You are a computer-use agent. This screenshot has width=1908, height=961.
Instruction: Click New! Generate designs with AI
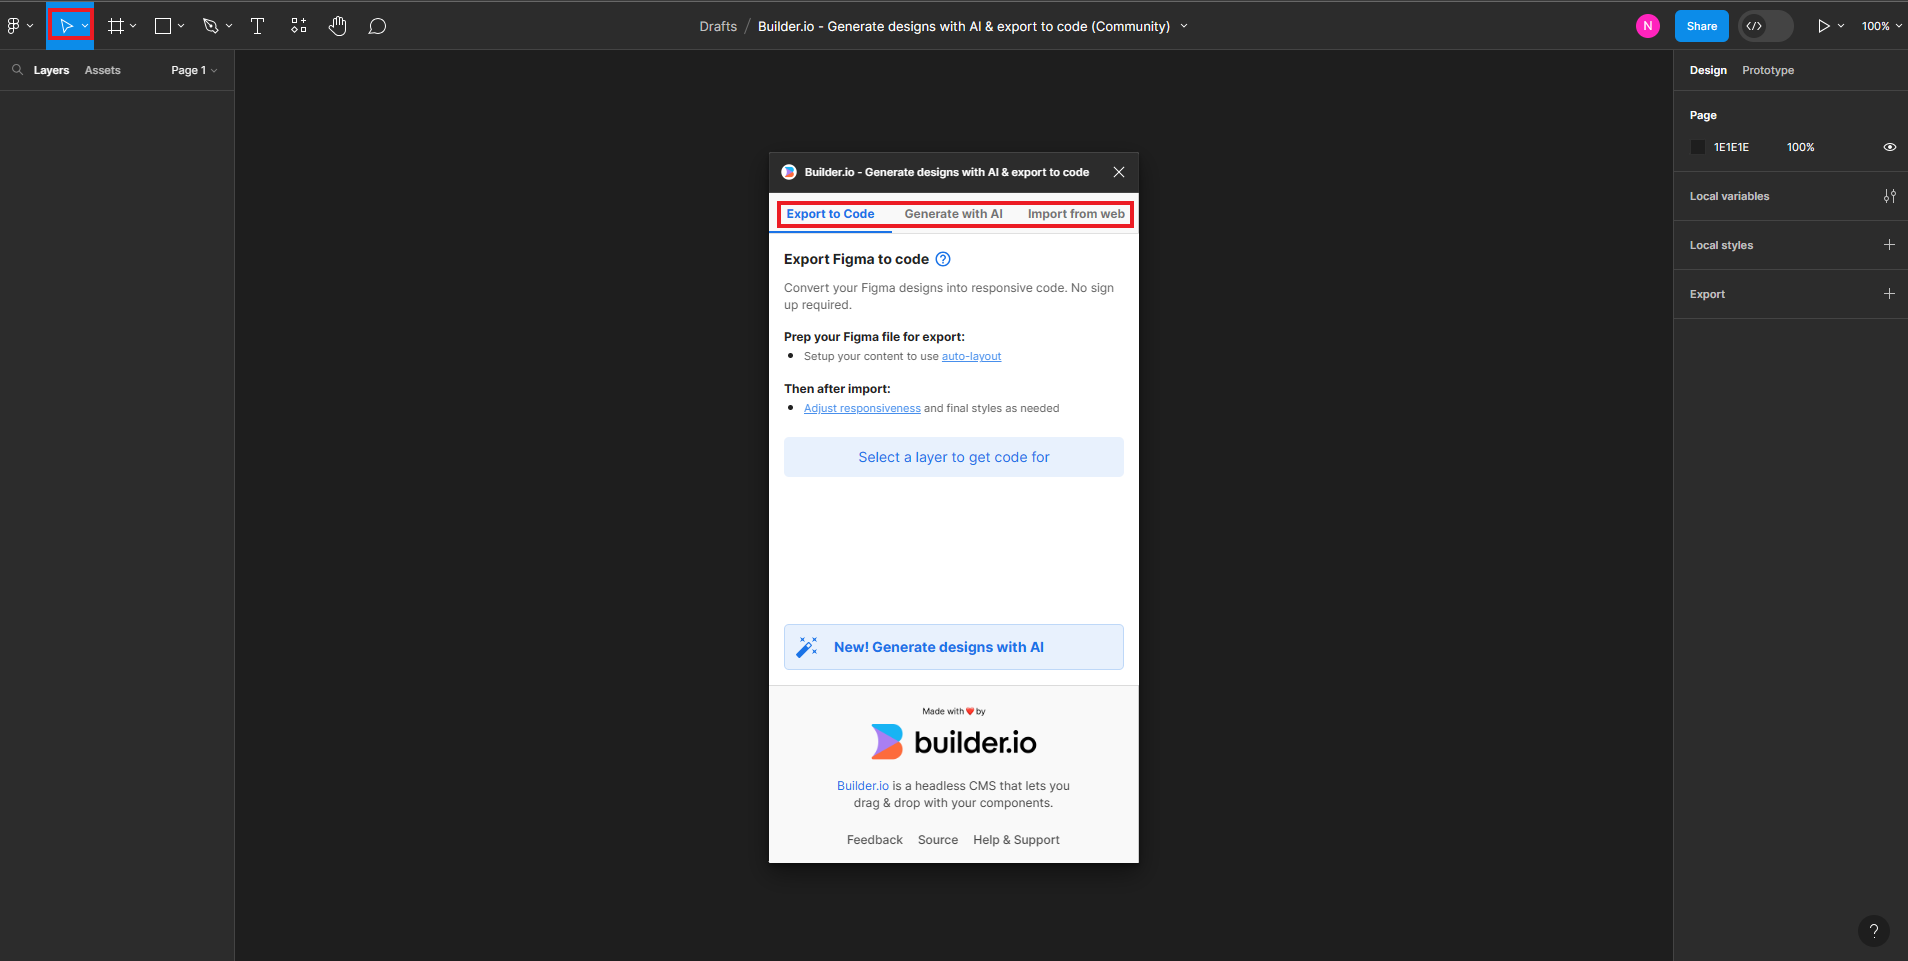pos(954,647)
